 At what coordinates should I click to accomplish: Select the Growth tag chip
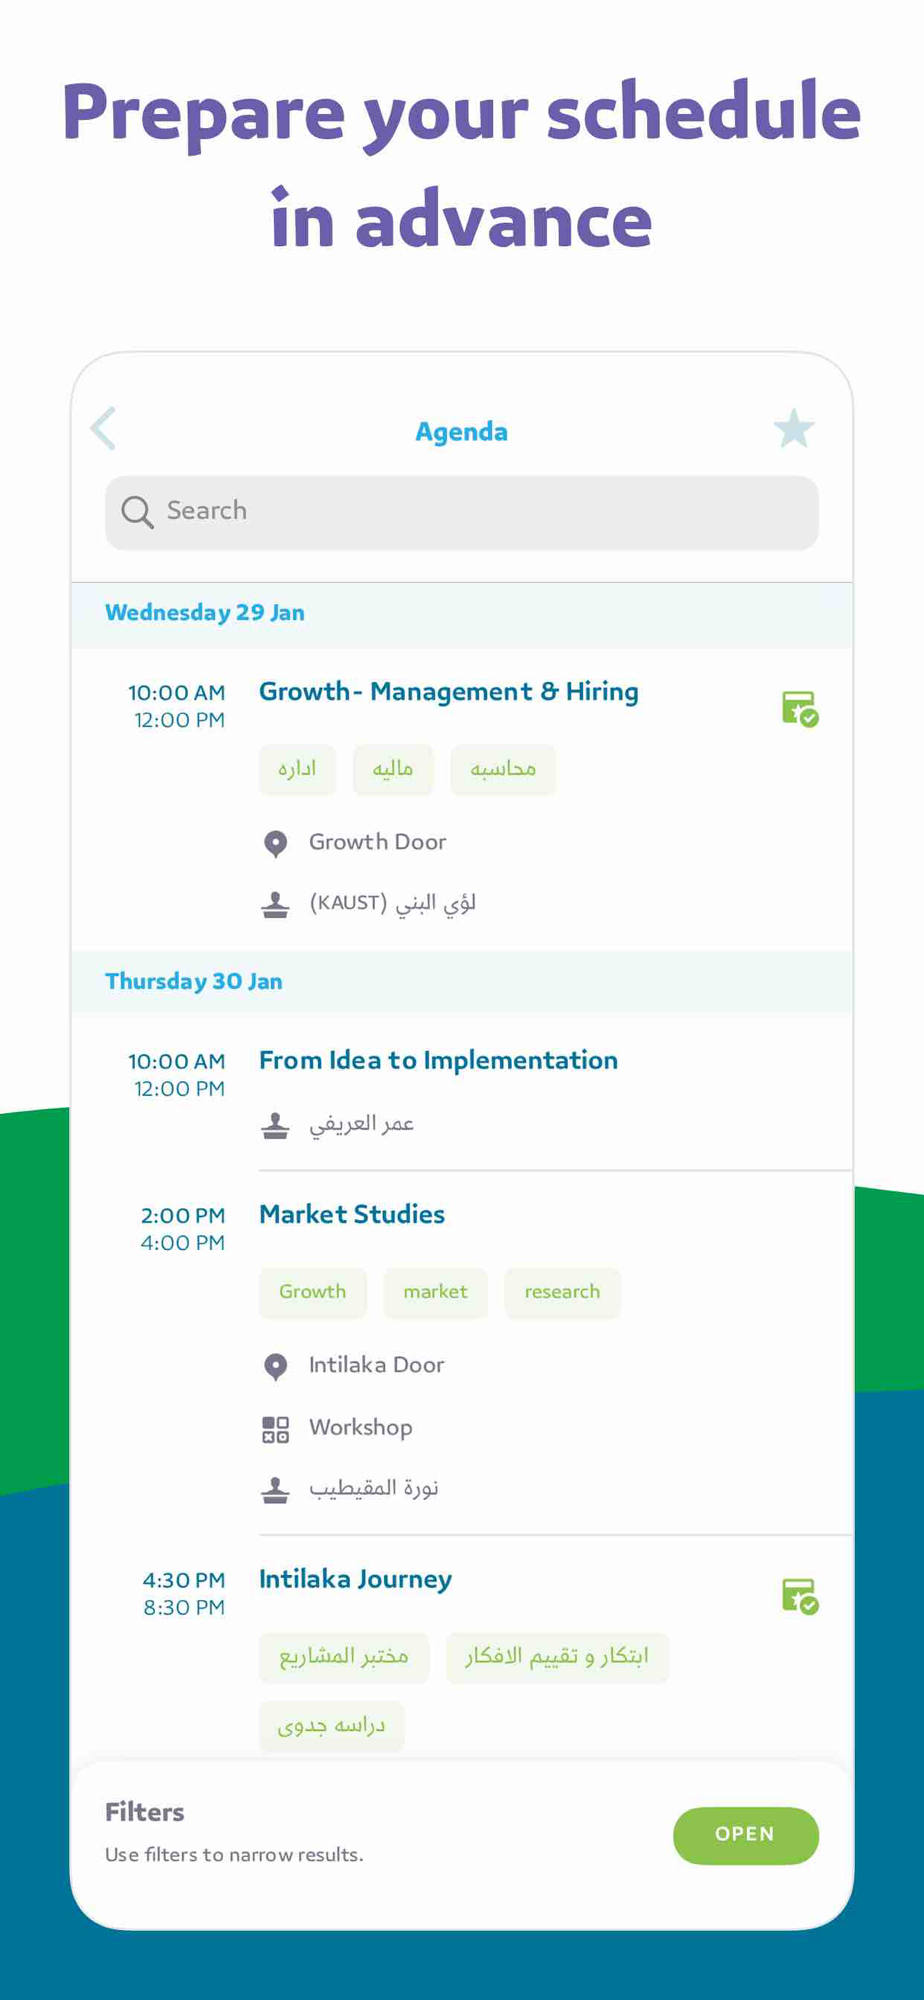pyautogui.click(x=313, y=1292)
